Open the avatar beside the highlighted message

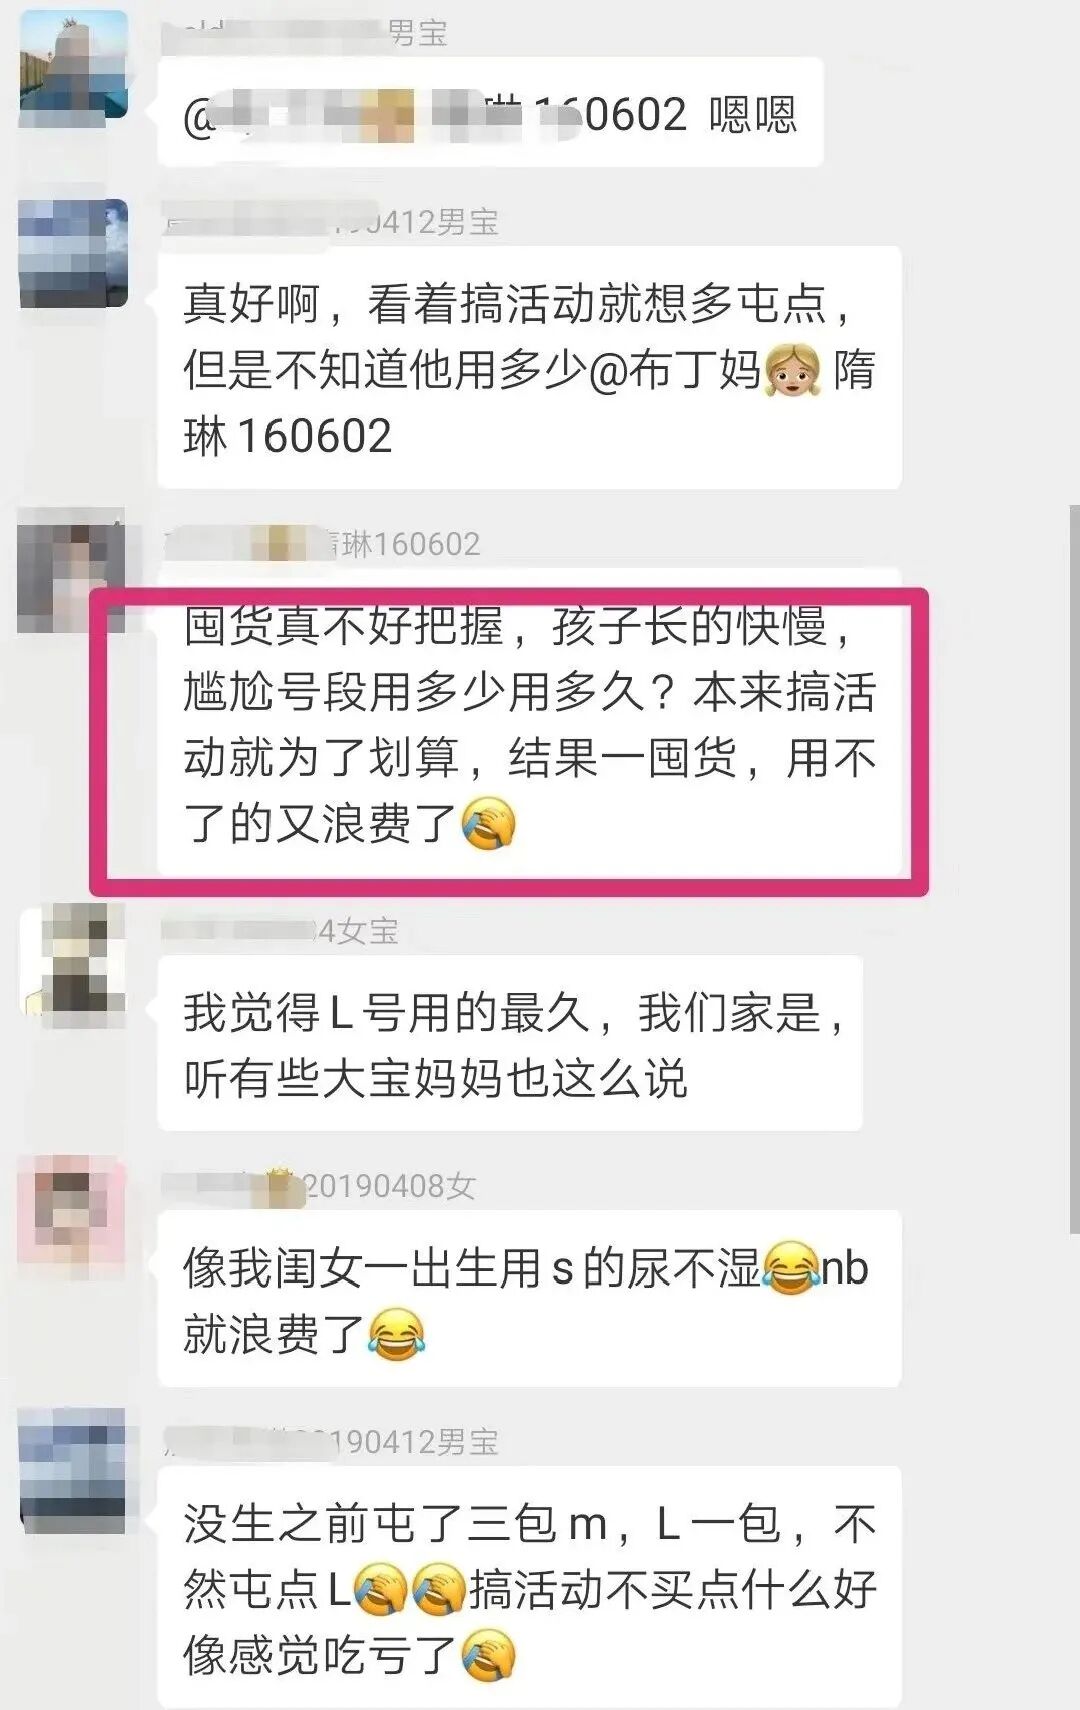pyautogui.click(x=72, y=571)
